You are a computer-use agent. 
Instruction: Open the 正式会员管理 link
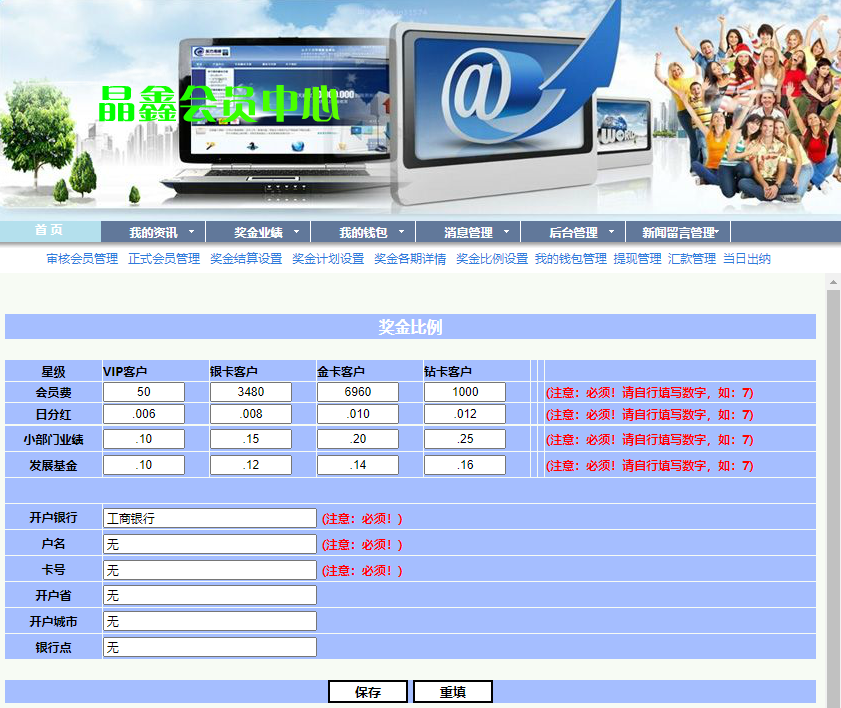coord(164,259)
